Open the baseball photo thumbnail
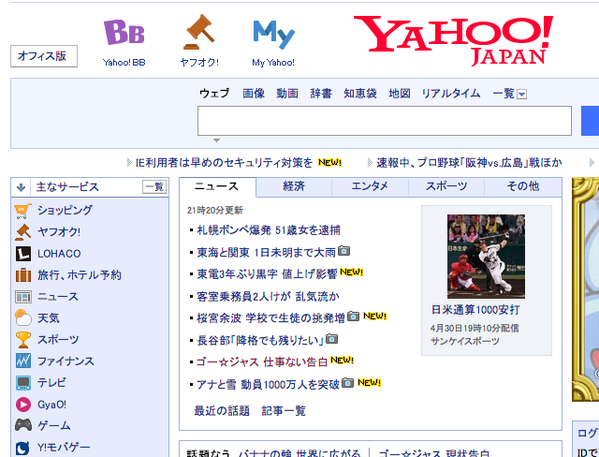Screen dimensions: 599x457 click(x=486, y=256)
